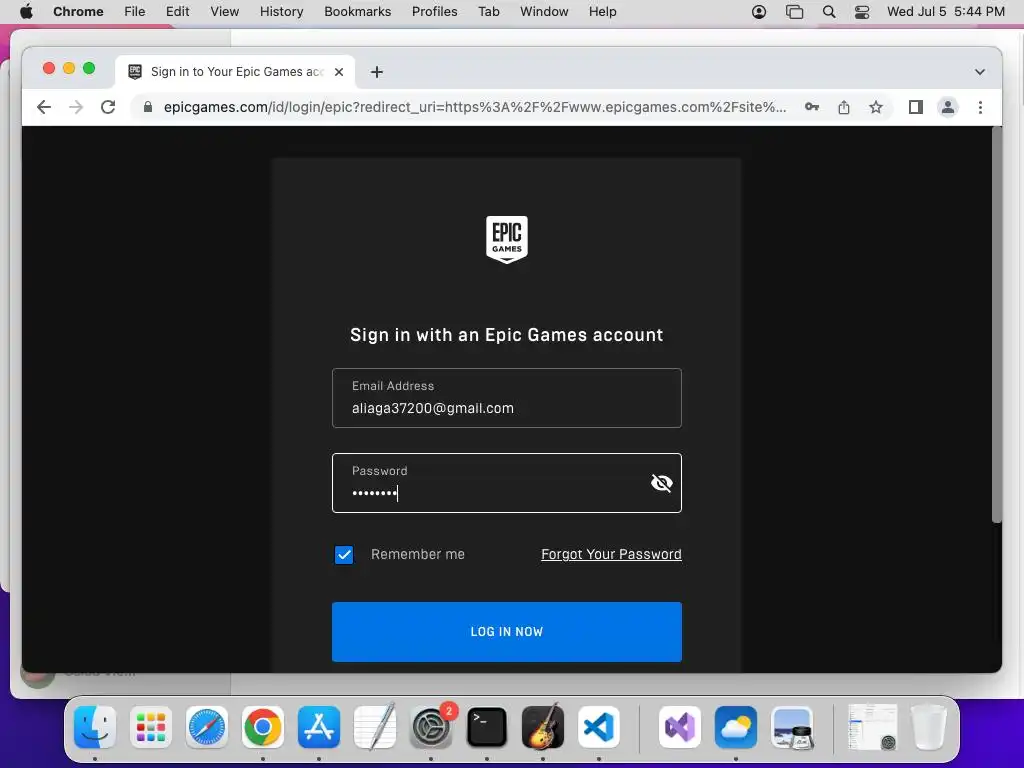This screenshot has width=1024, height=768.
Task: Open Preview from the dock
Action: click(792, 727)
